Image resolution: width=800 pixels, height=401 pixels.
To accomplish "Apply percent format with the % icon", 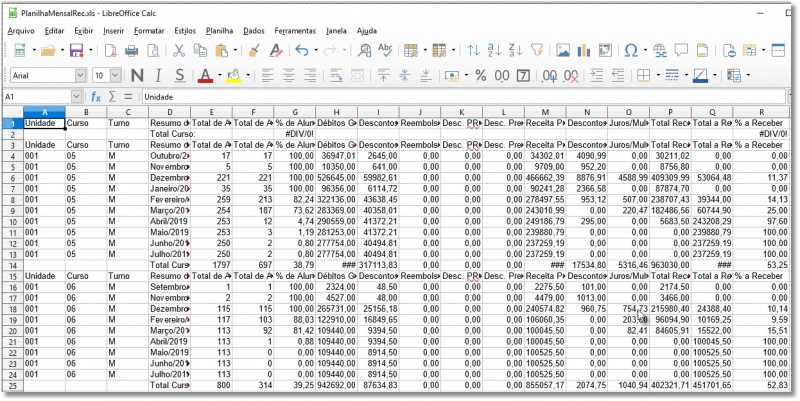I will tap(480, 75).
